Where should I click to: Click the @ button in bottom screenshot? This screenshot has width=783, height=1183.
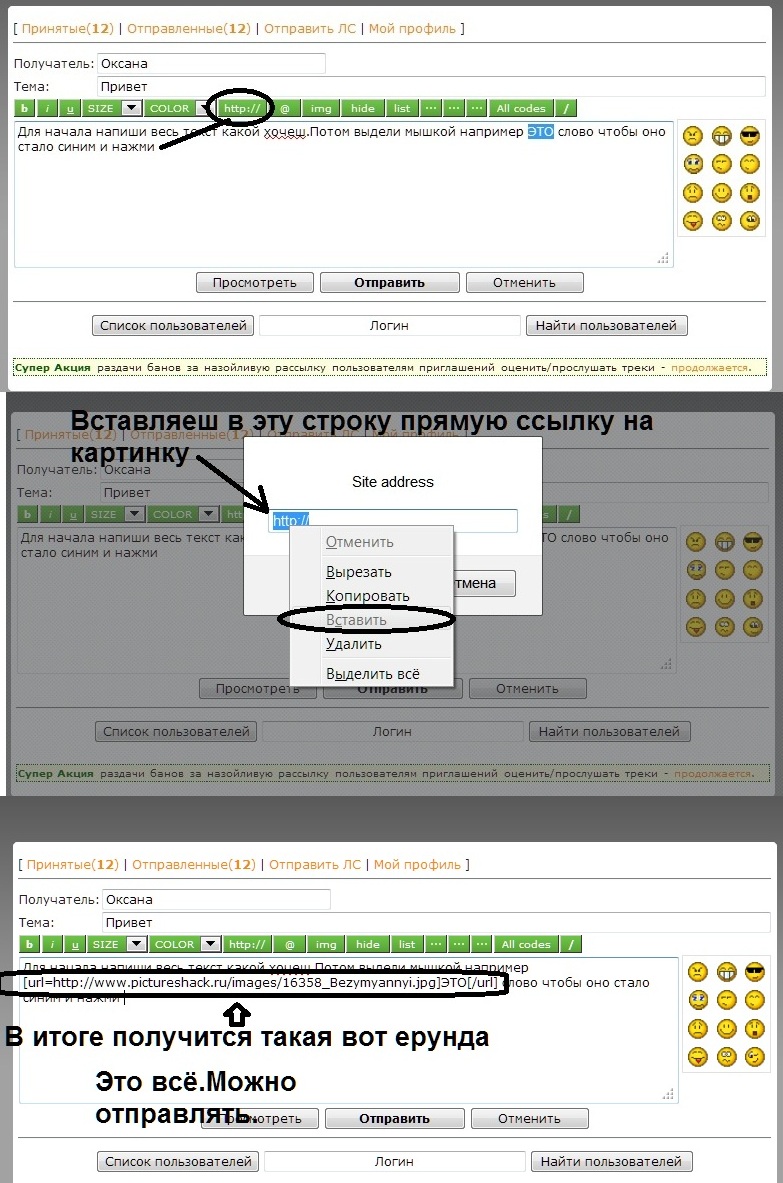click(290, 945)
